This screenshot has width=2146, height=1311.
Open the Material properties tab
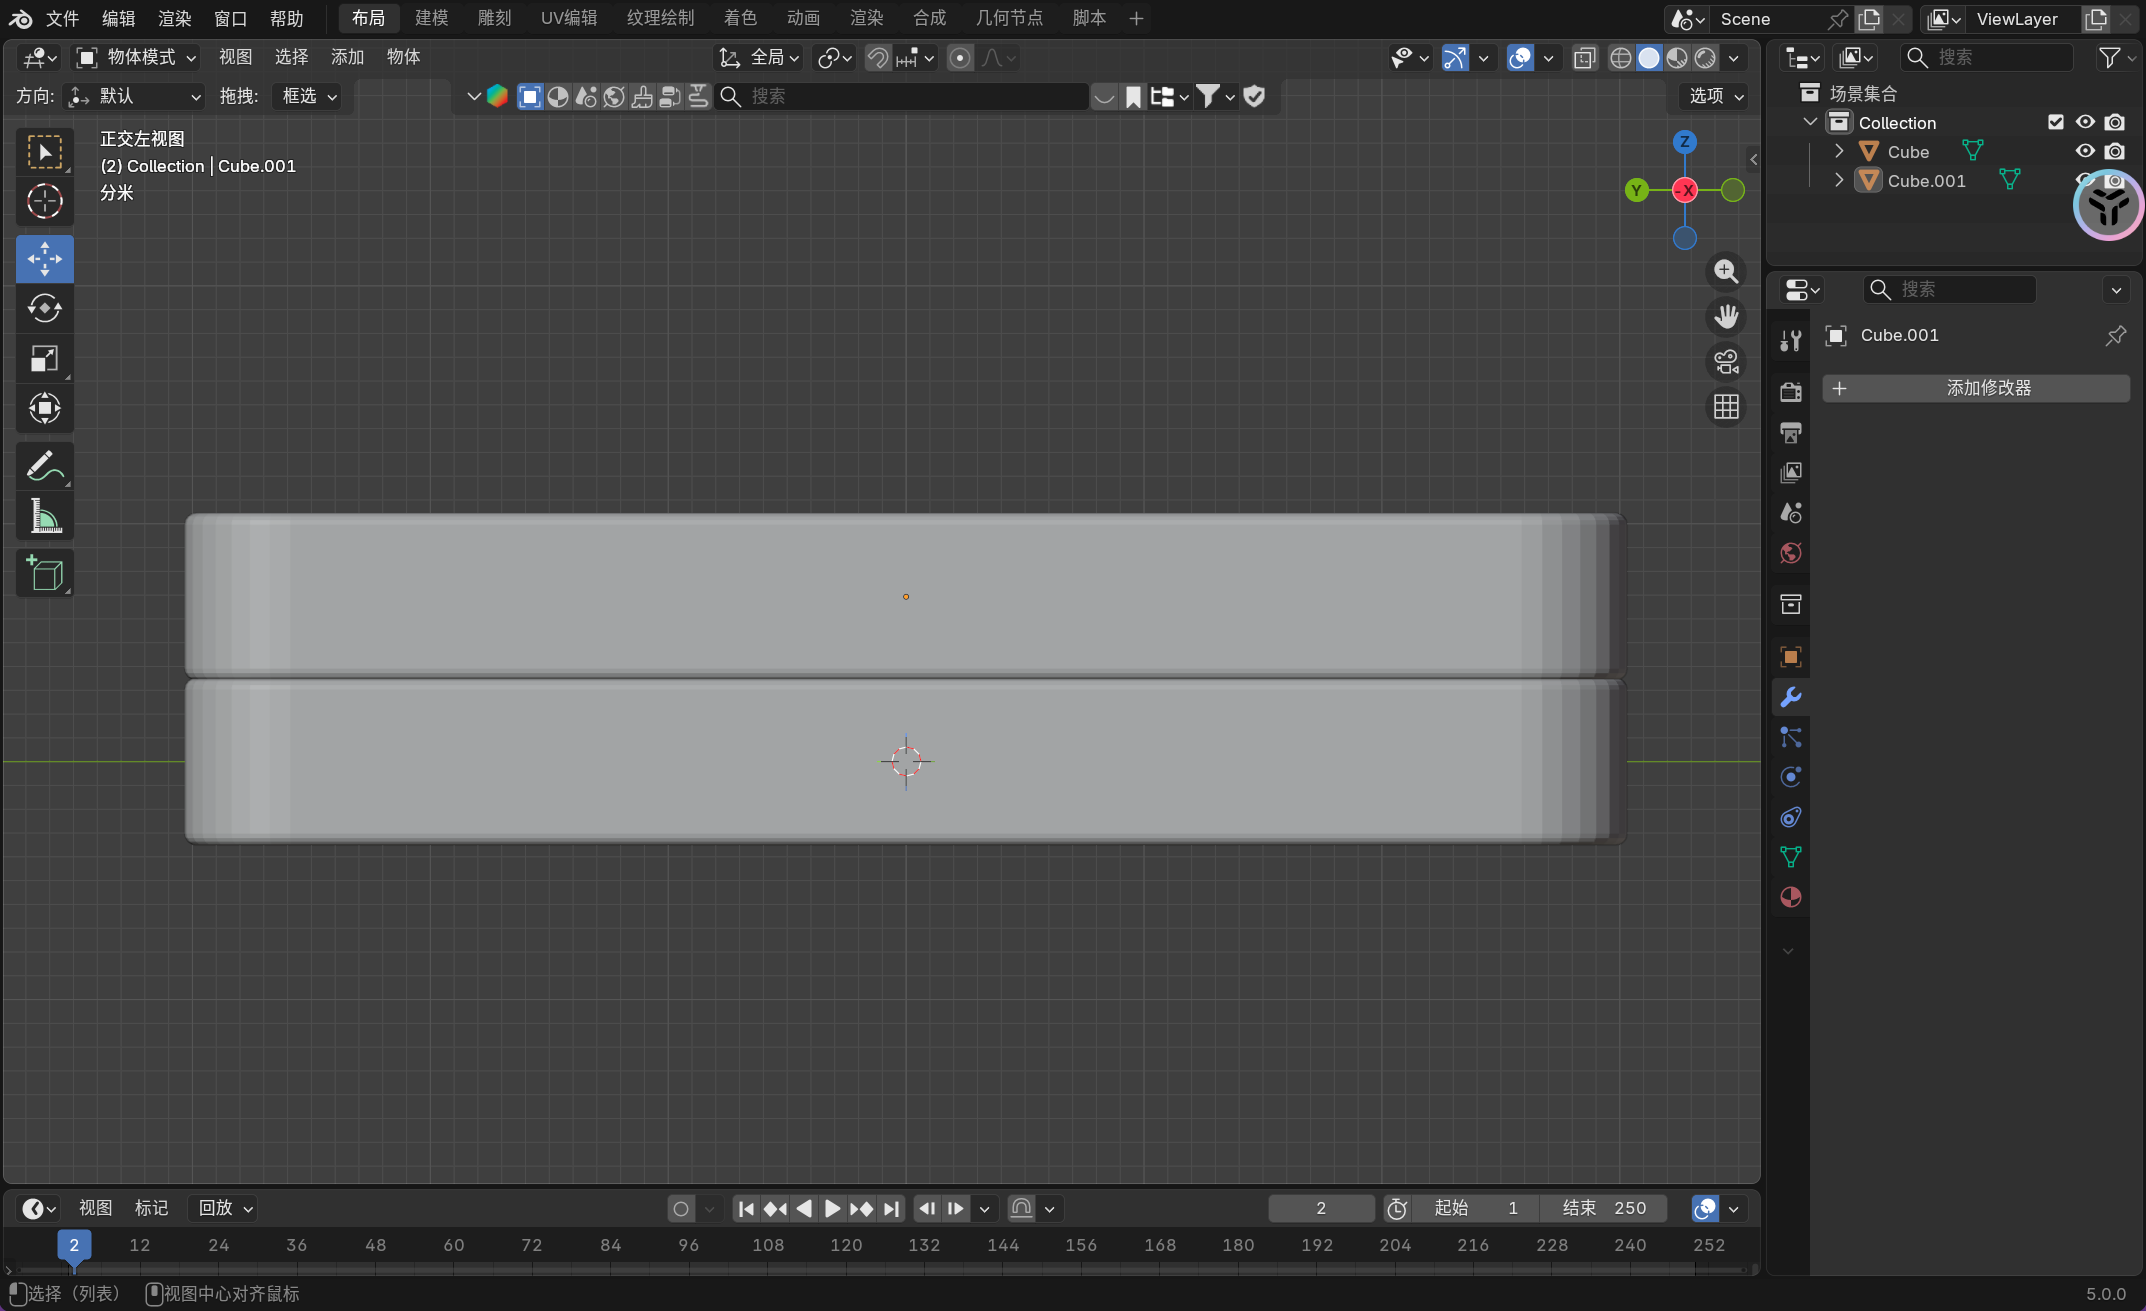click(1790, 897)
